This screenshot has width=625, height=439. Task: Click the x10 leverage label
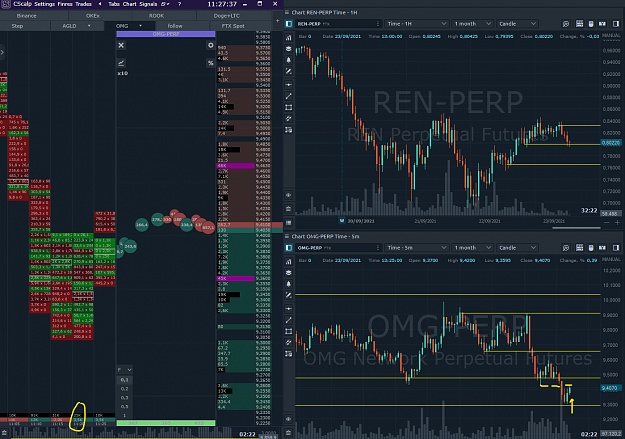coord(122,73)
